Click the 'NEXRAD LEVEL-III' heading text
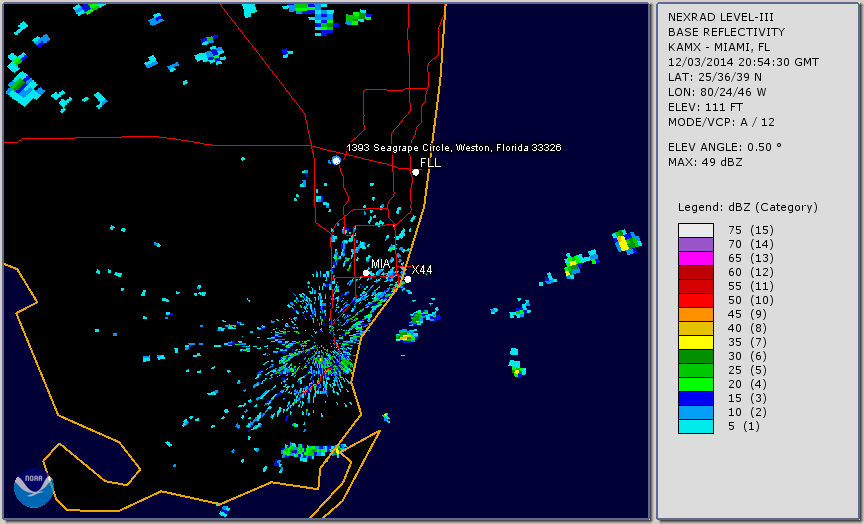Viewport: 864px width, 524px height. pos(721,18)
